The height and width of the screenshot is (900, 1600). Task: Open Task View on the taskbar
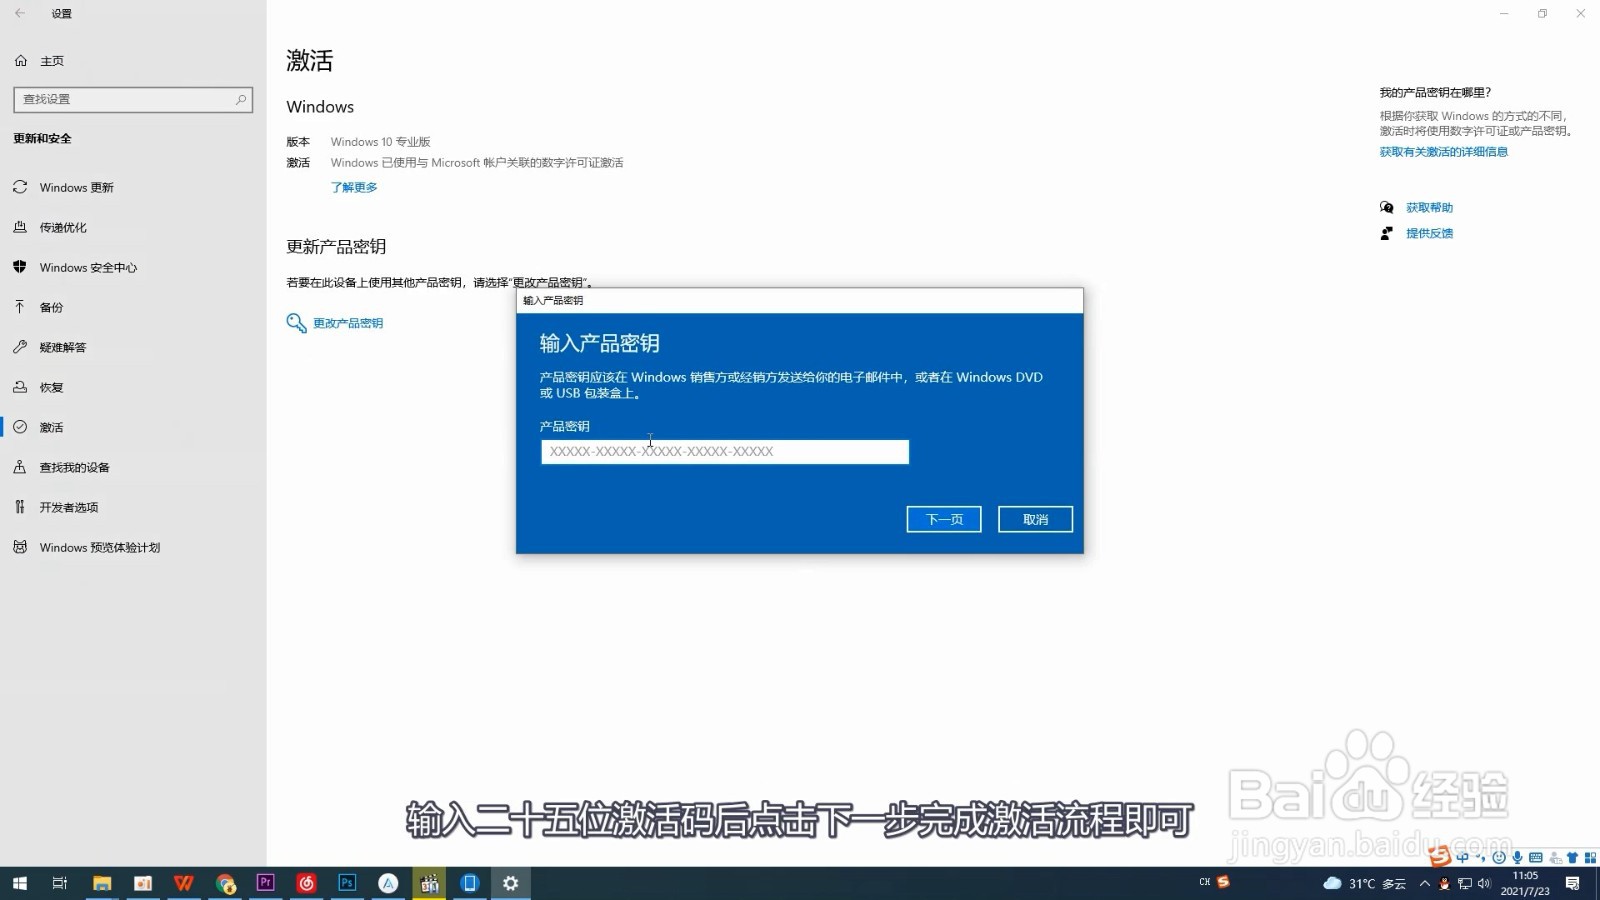[60, 883]
